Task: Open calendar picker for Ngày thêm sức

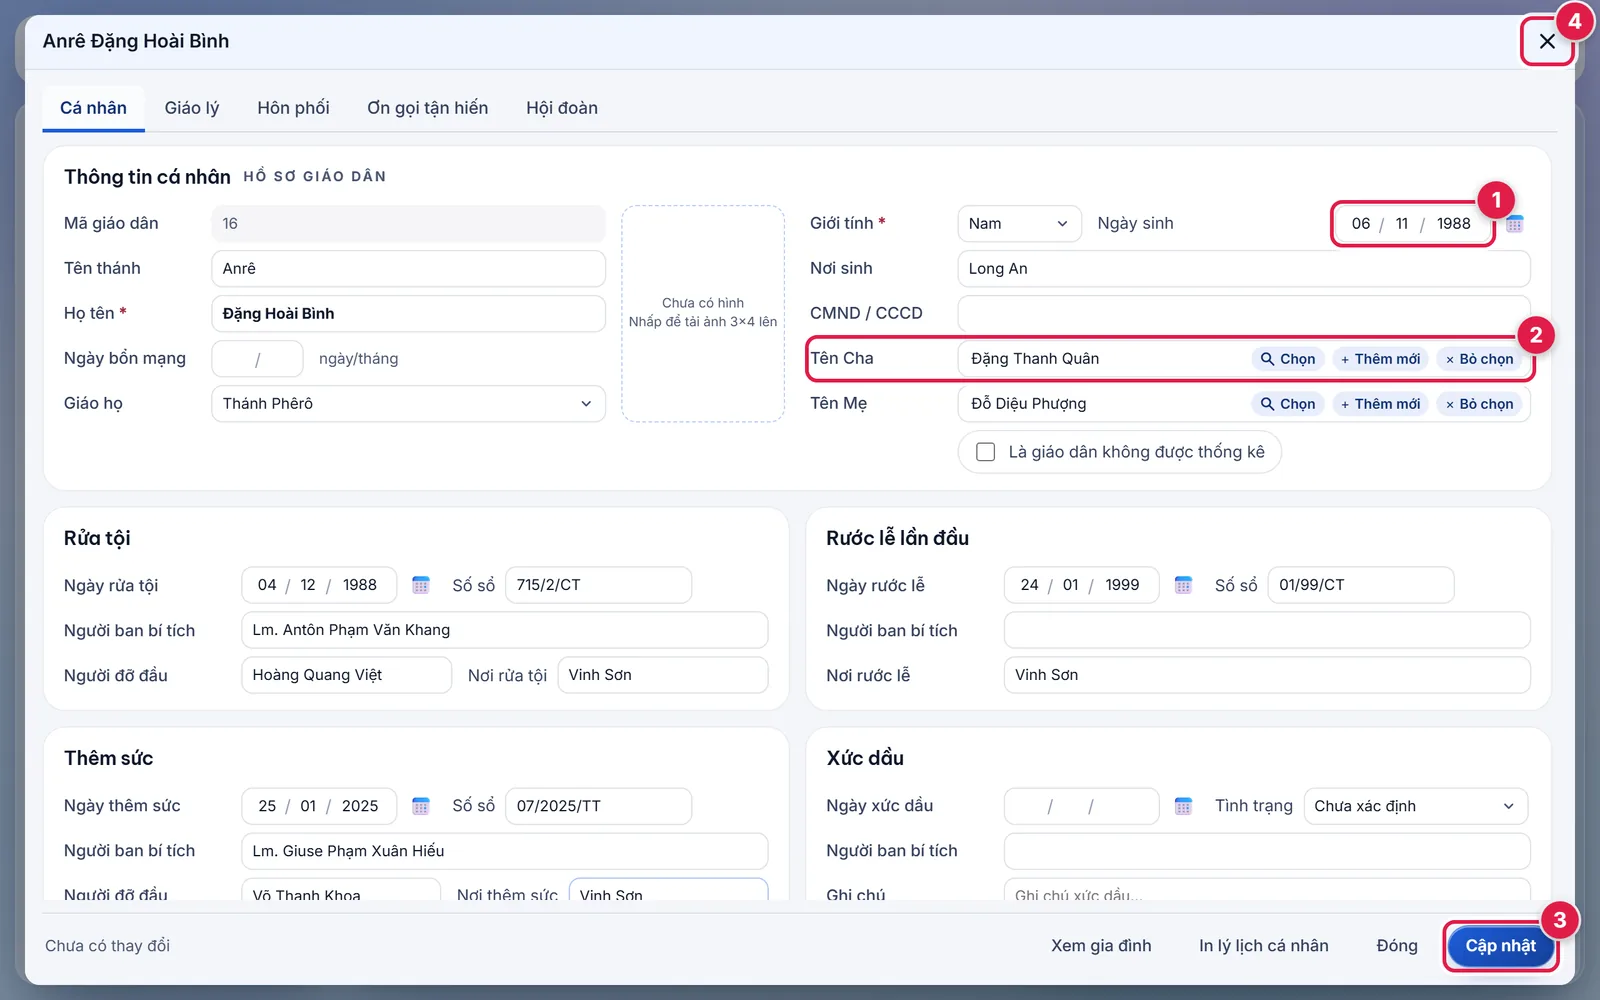Action: [421, 806]
